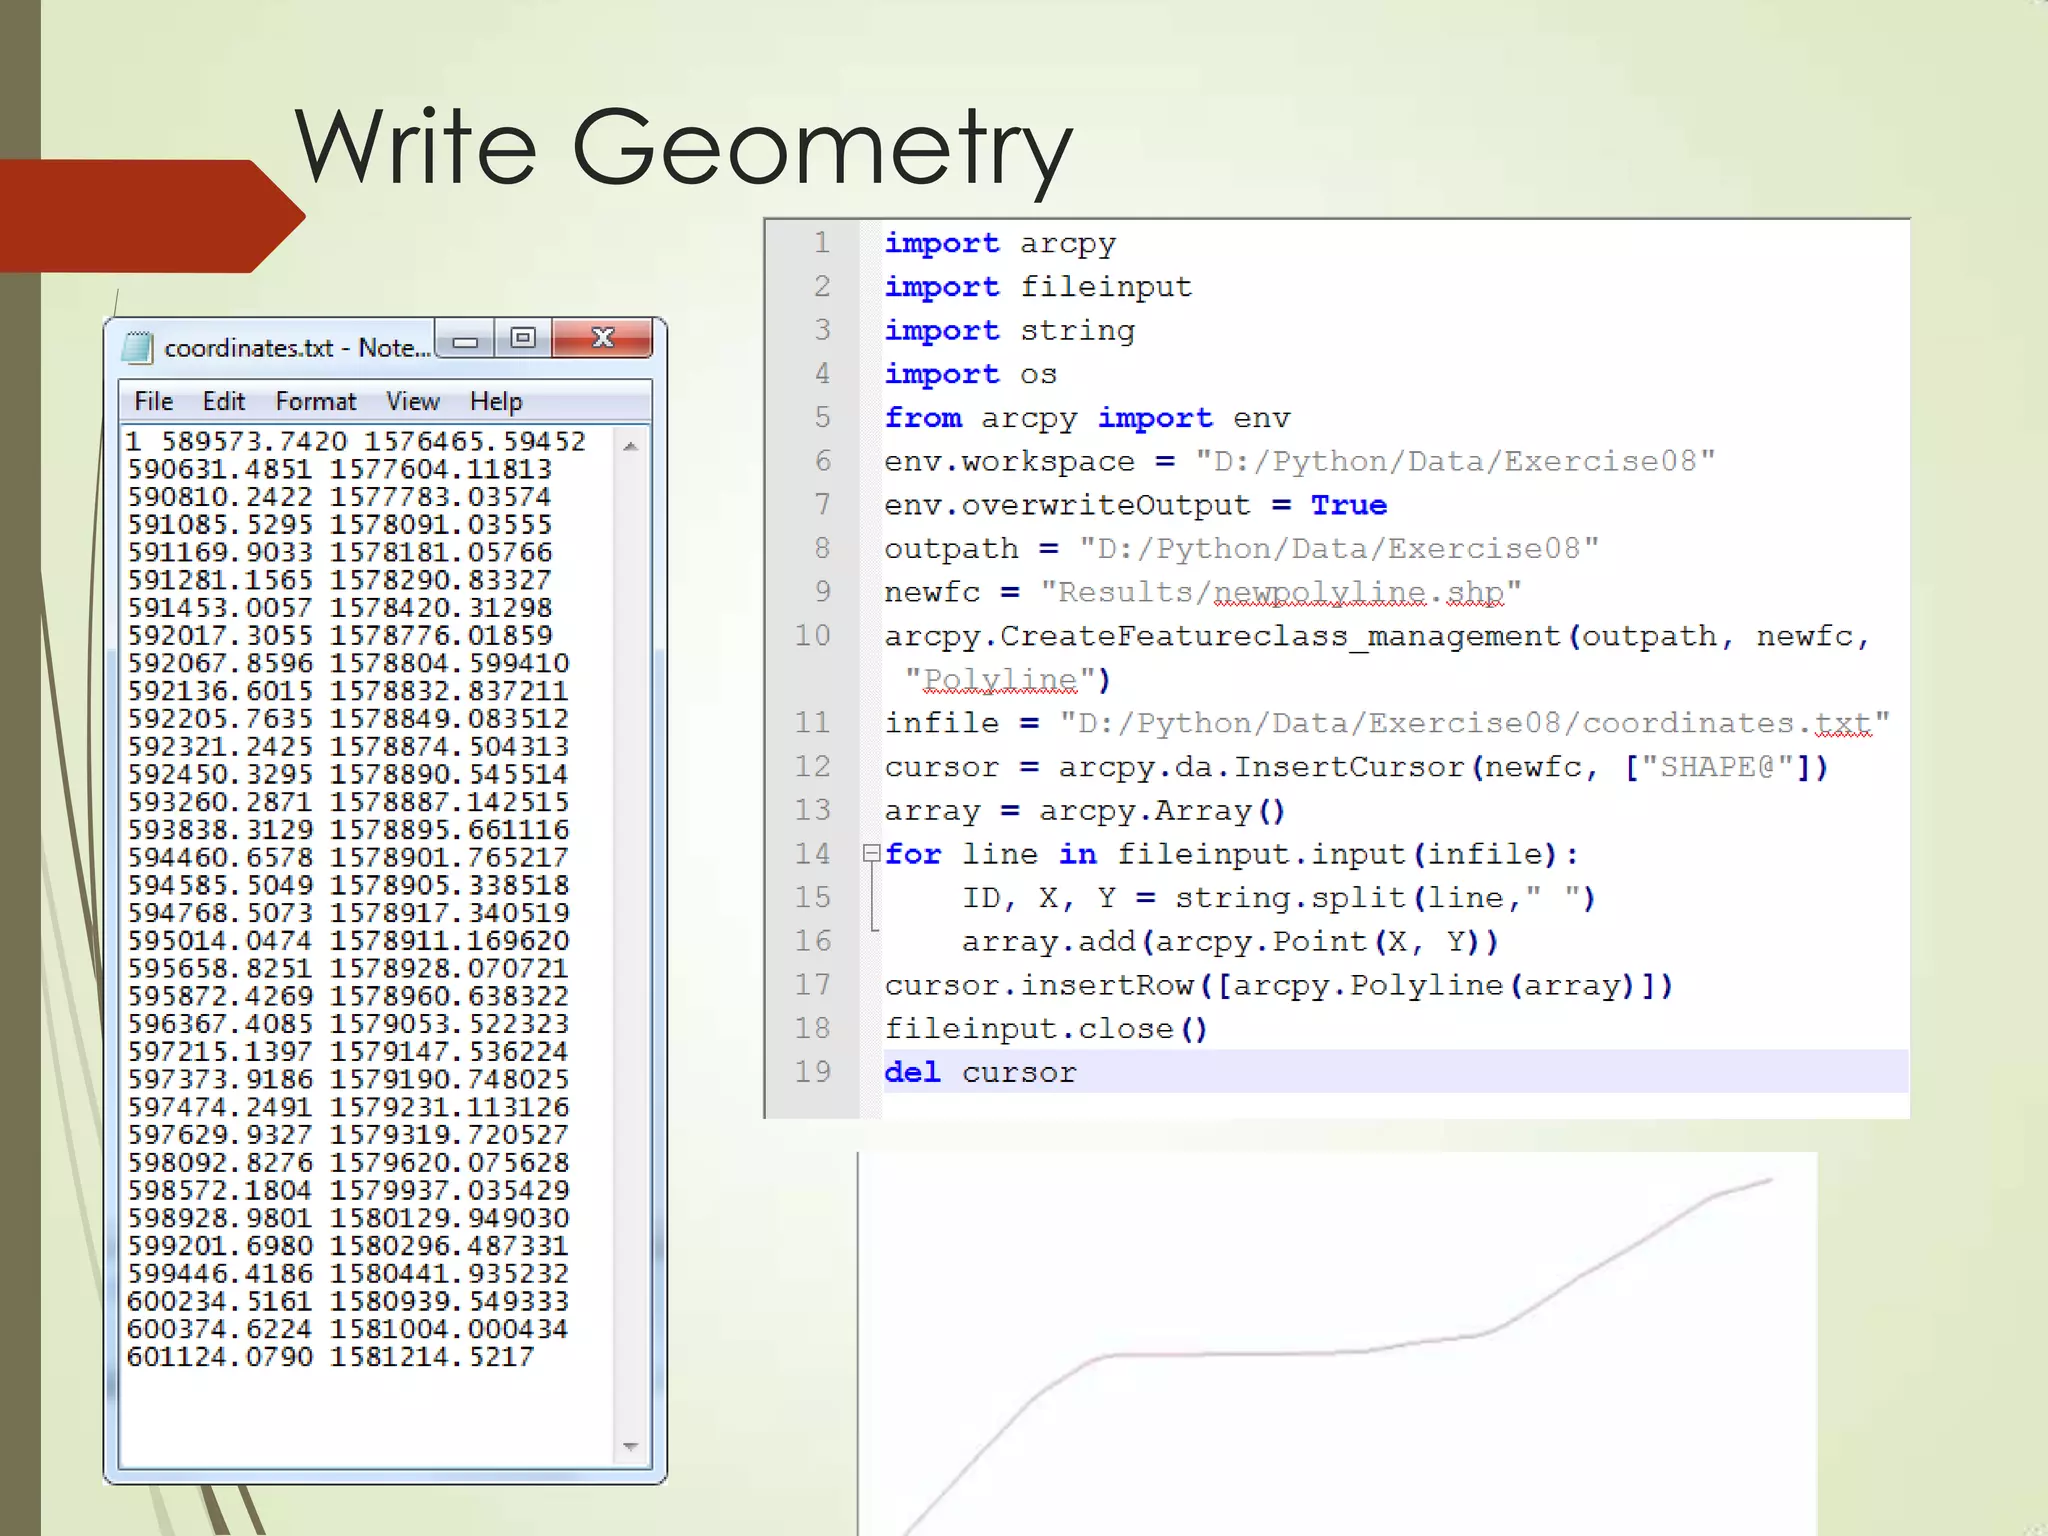Click the env.workspace assignment line

[x=1300, y=461]
